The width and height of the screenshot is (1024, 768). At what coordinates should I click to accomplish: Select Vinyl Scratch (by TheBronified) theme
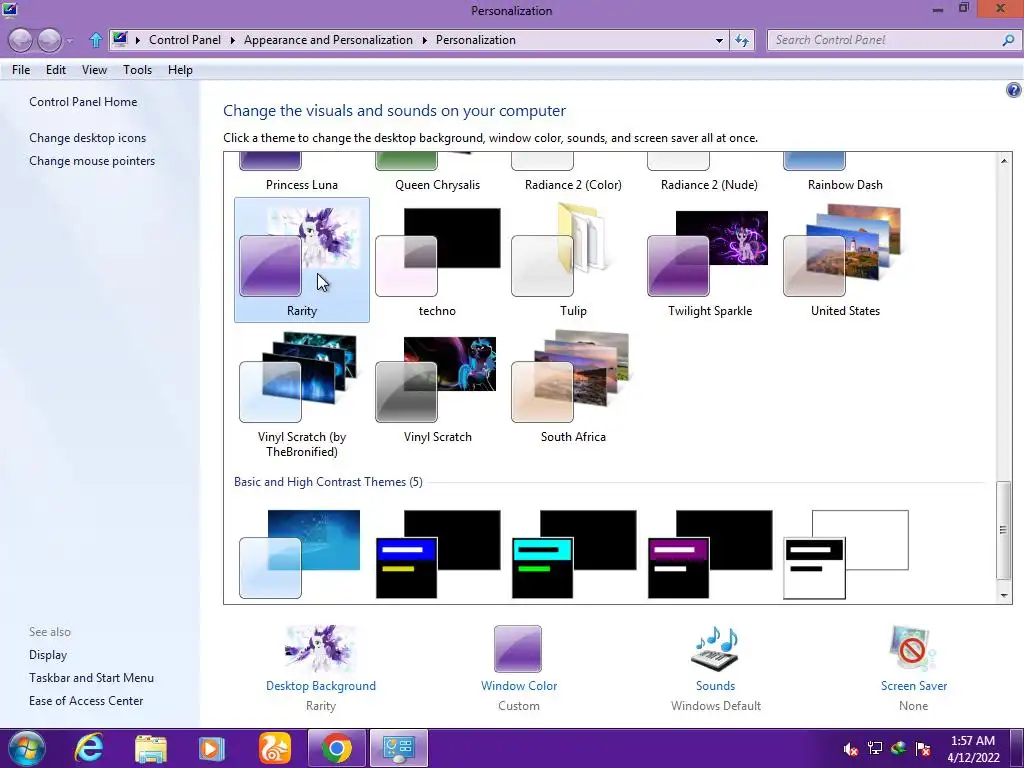tap(302, 394)
